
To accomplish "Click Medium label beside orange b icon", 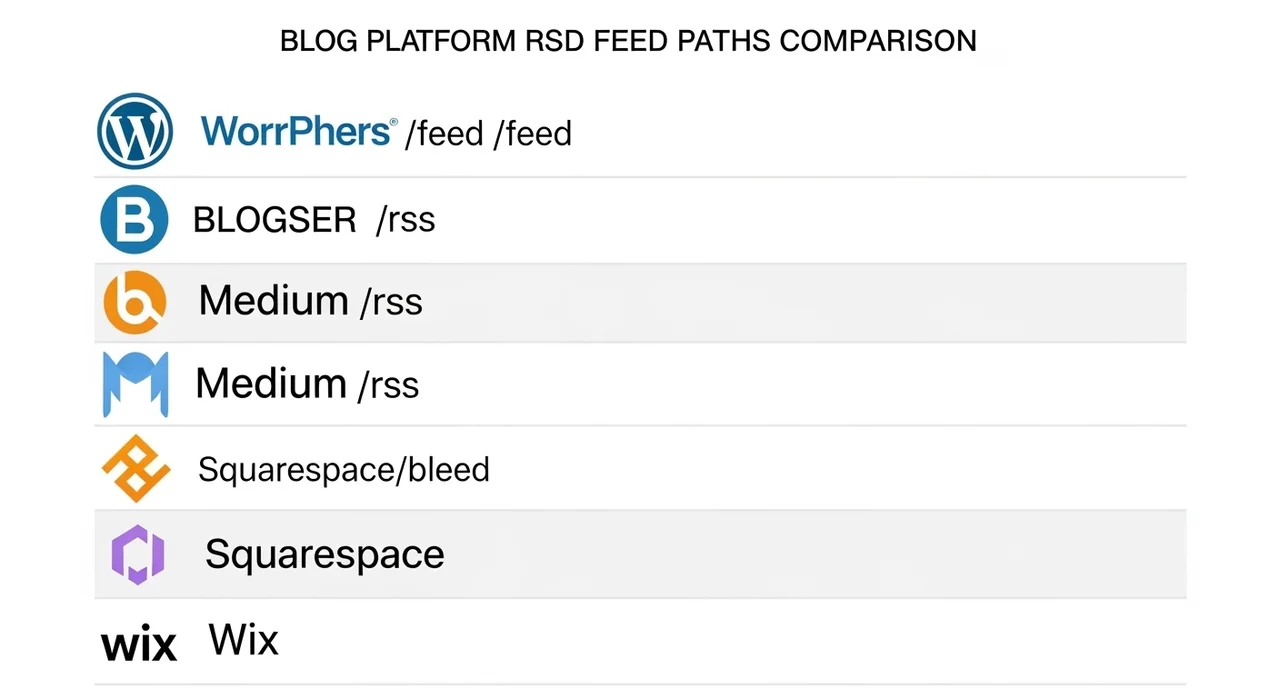I will pyautogui.click(x=273, y=300).
